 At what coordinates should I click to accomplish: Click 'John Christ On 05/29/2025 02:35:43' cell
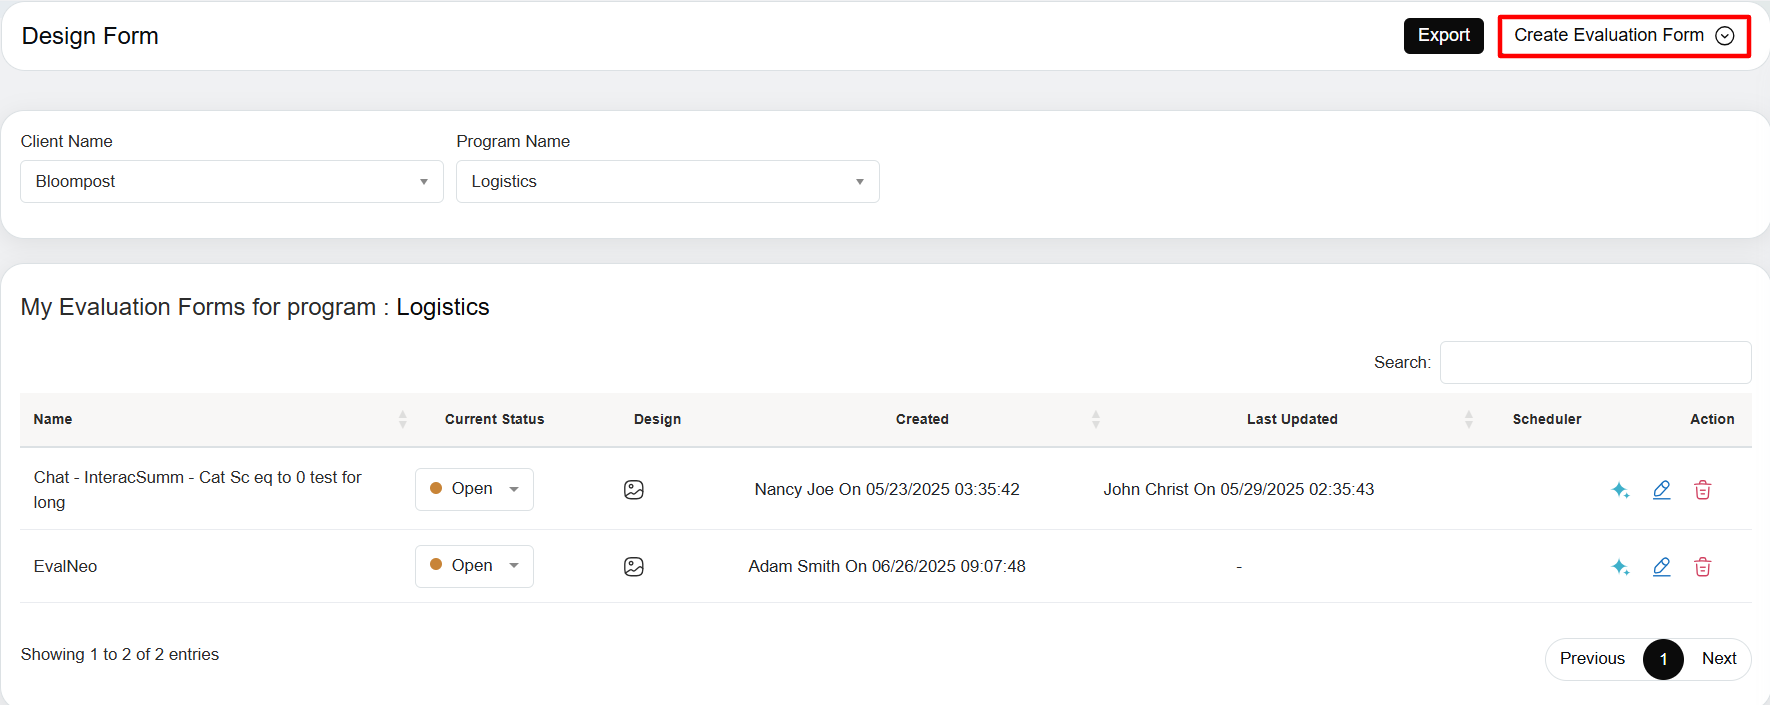pyautogui.click(x=1239, y=490)
